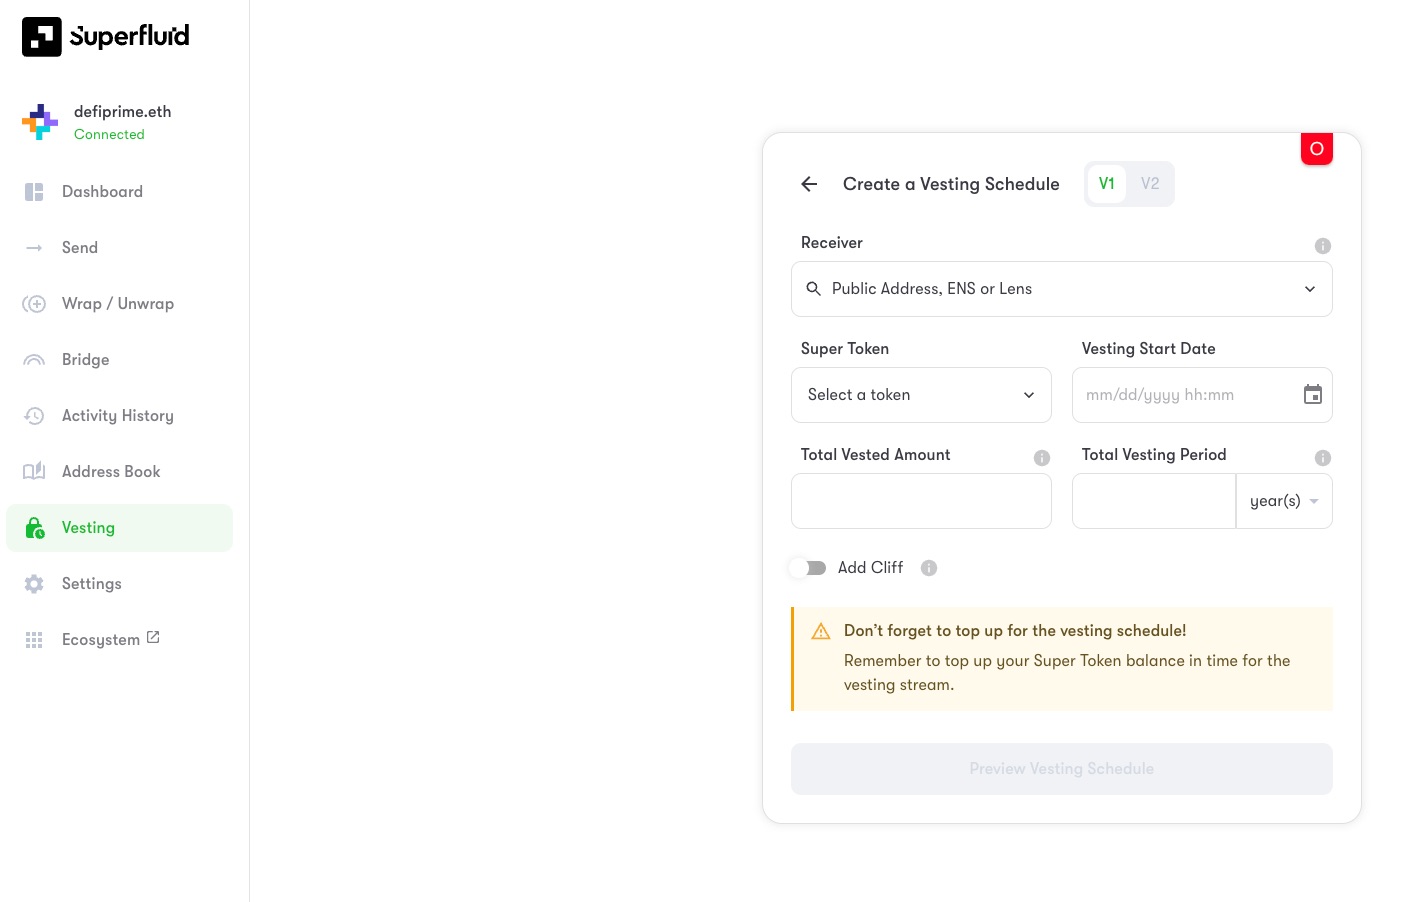This screenshot has height=902, width=1418.
Task: Go to Dashboard in the sidebar
Action: click(102, 192)
